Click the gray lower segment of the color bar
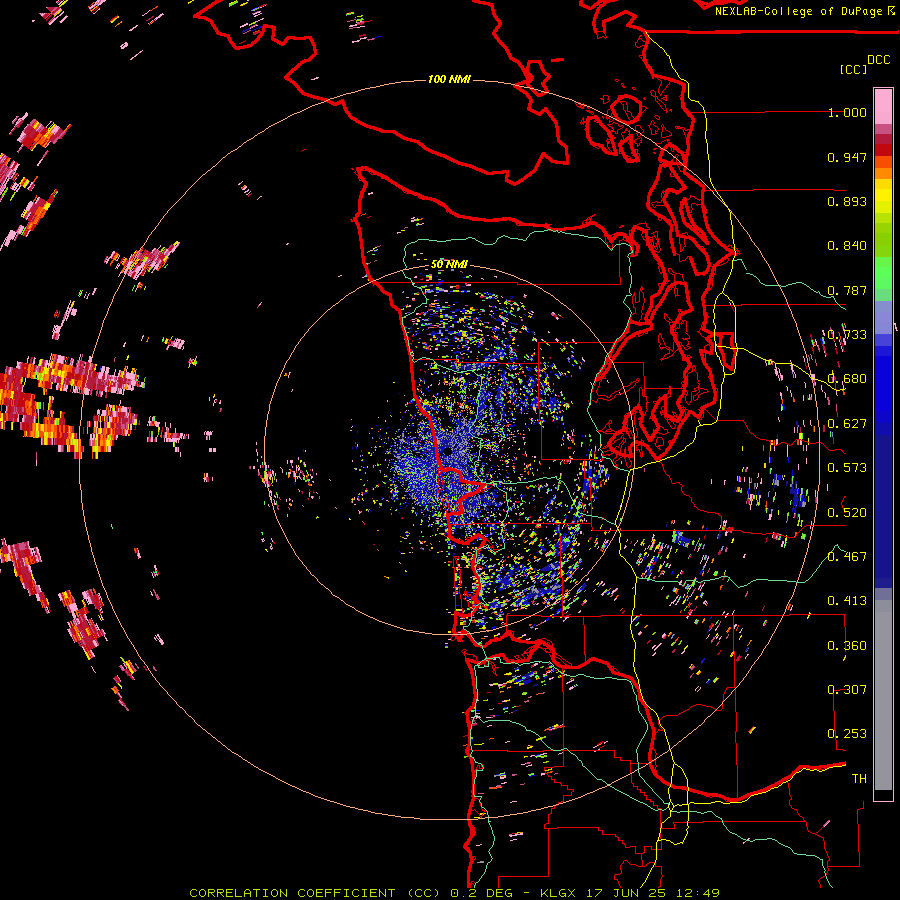The image size is (900, 900). 883,695
